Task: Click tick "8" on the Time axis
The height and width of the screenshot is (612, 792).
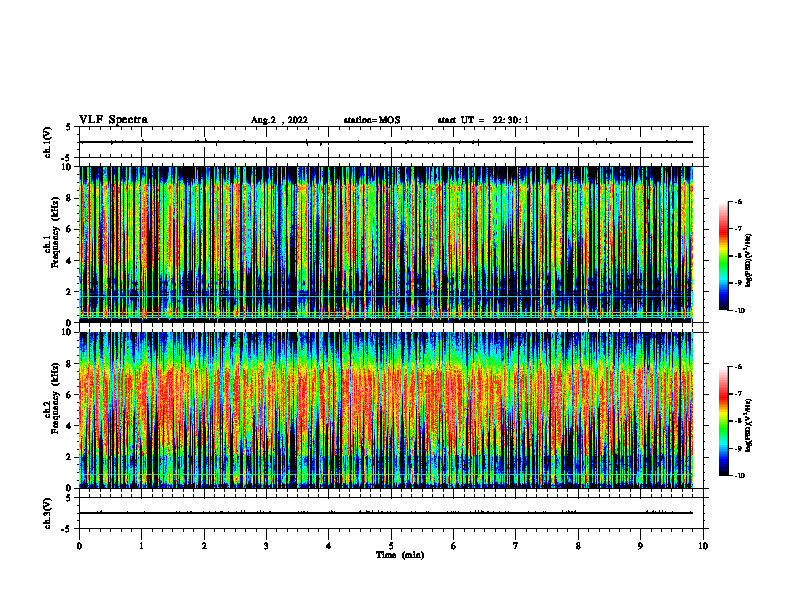Action: [x=578, y=546]
